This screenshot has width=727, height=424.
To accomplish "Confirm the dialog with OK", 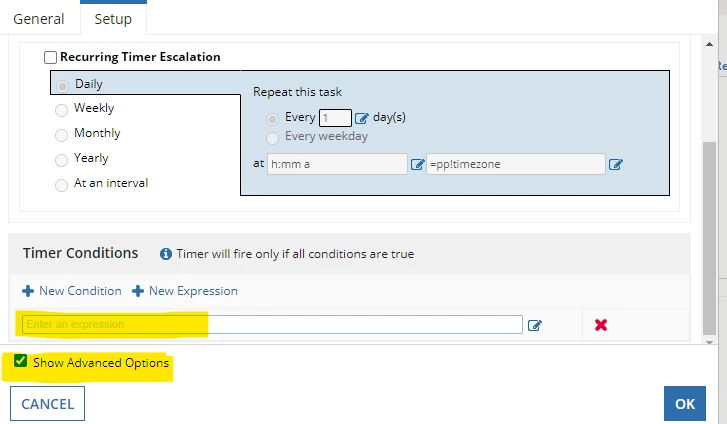I will coord(685,404).
